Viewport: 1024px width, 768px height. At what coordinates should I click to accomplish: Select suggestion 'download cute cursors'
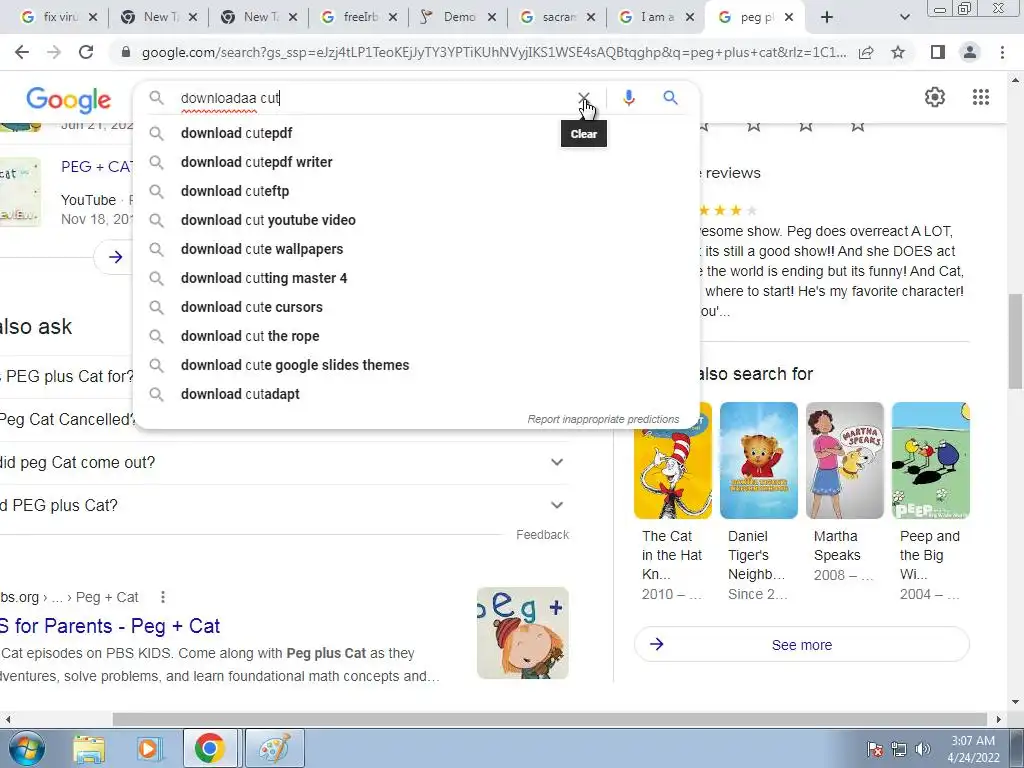[x=417, y=307]
